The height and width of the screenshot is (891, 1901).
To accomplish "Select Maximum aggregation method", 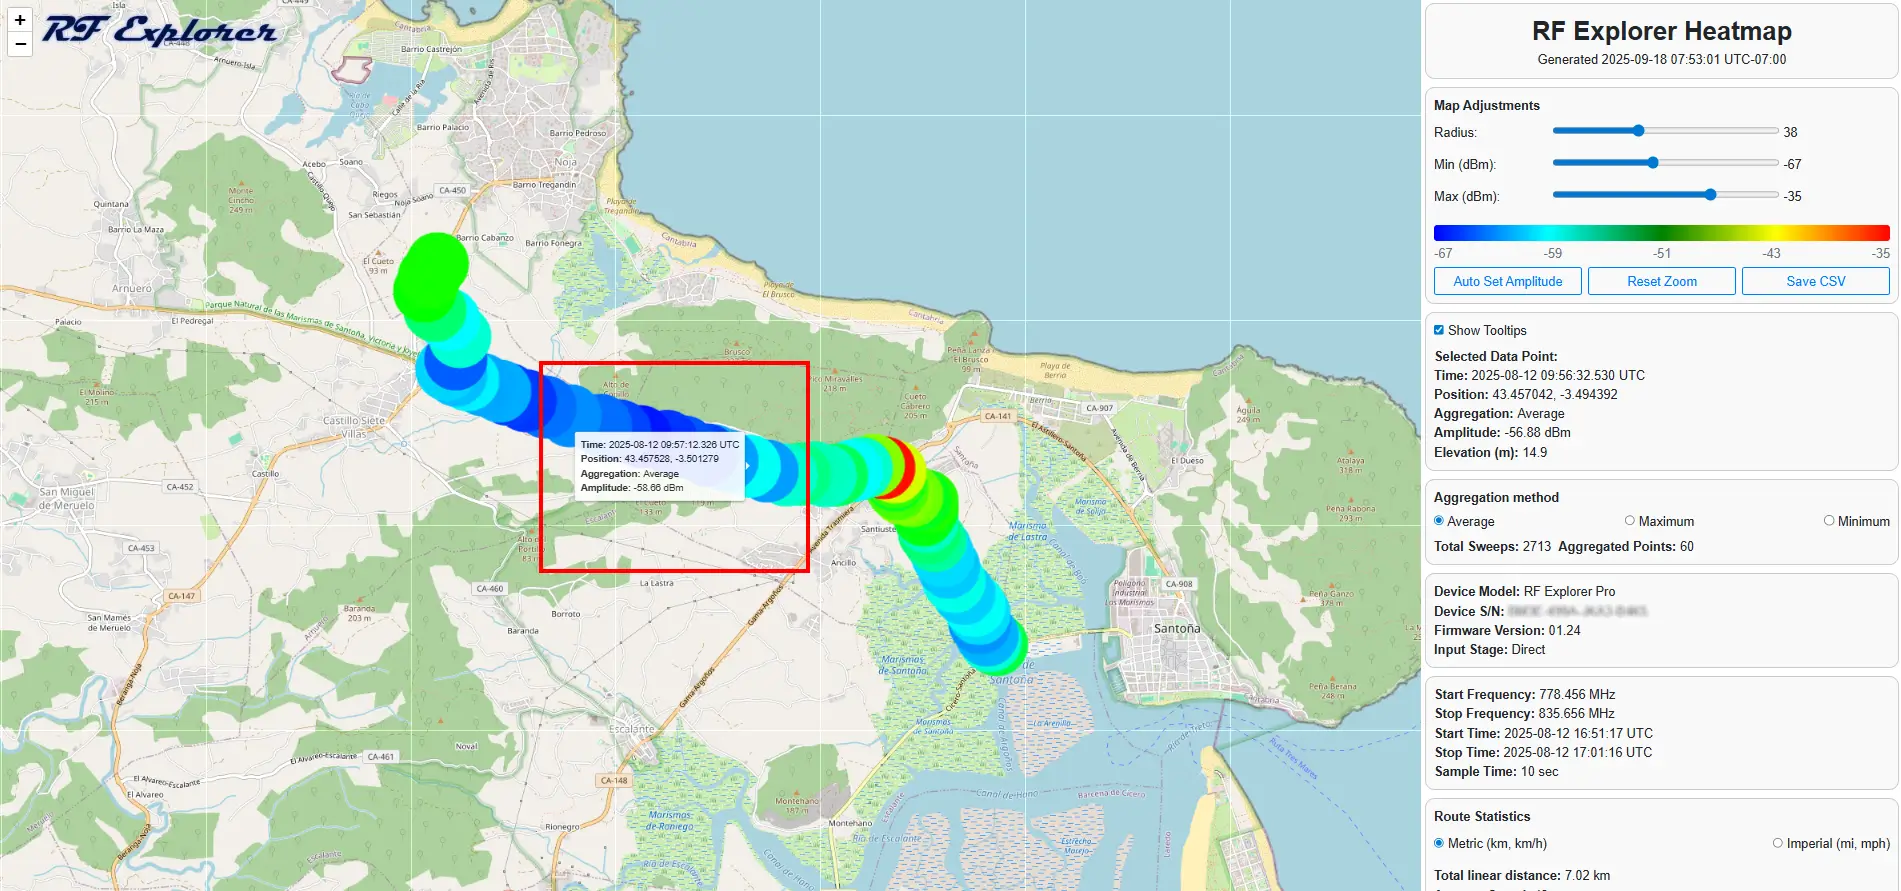I will click(1630, 521).
